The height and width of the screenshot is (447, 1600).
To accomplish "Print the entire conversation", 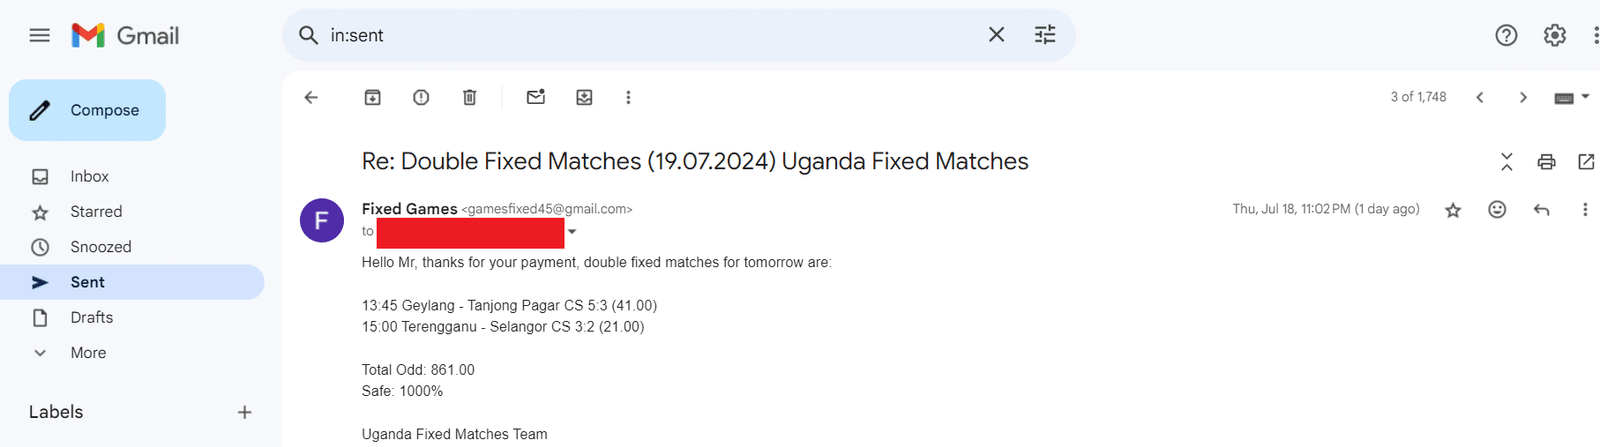I will [1546, 162].
